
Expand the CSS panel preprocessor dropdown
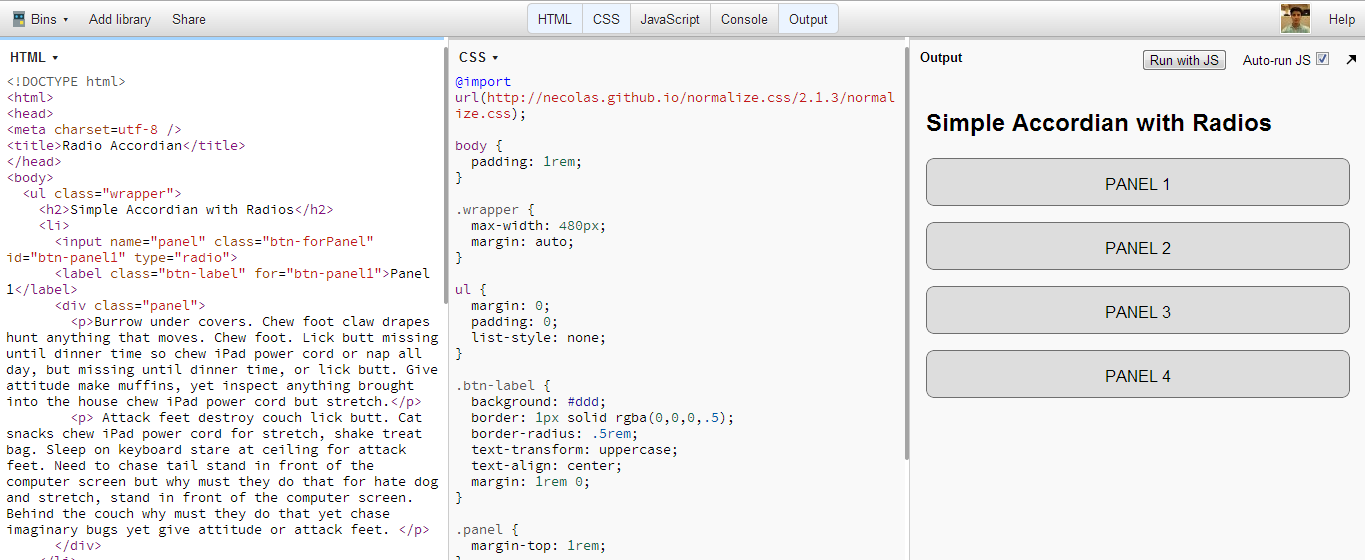point(478,58)
